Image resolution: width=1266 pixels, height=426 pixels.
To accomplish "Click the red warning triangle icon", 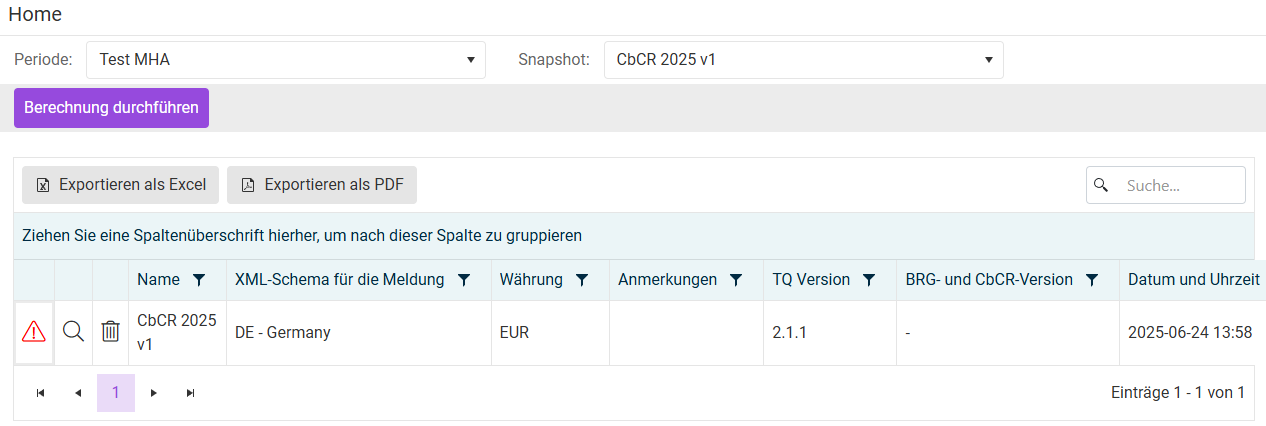I will 34,332.
